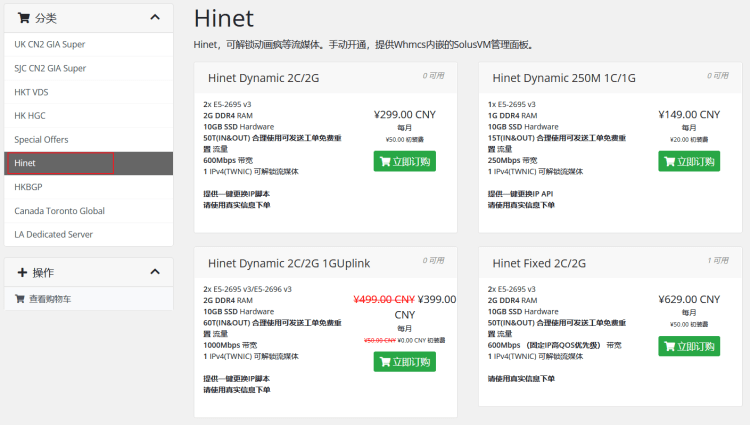This screenshot has width=750, height=425.
Task: Click the cart icon beside 查看购物车
Action: [20, 299]
